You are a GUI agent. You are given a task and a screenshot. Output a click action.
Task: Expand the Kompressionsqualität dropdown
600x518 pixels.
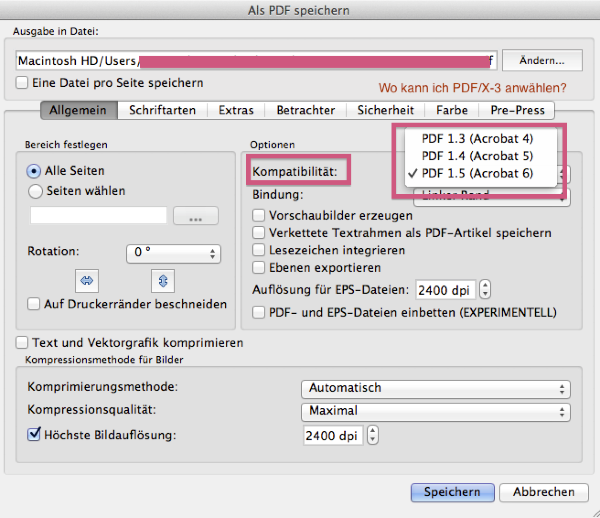(x=436, y=411)
